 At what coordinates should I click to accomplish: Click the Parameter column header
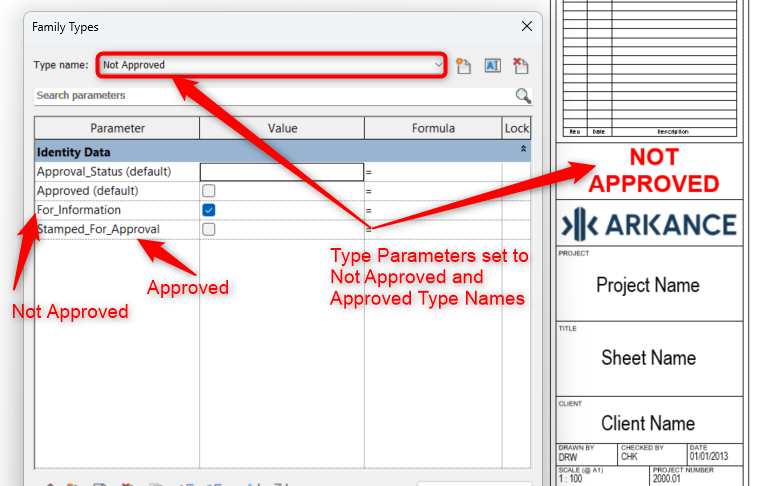click(x=117, y=128)
